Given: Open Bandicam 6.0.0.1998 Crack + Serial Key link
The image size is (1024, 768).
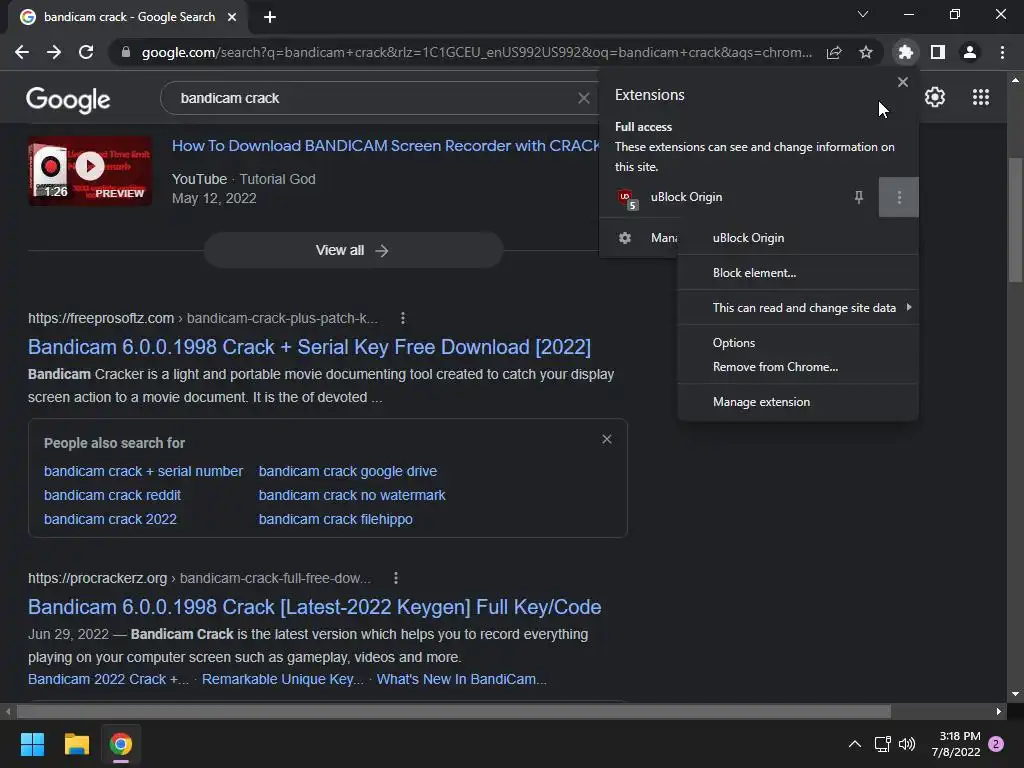Looking at the screenshot, I should pos(309,347).
